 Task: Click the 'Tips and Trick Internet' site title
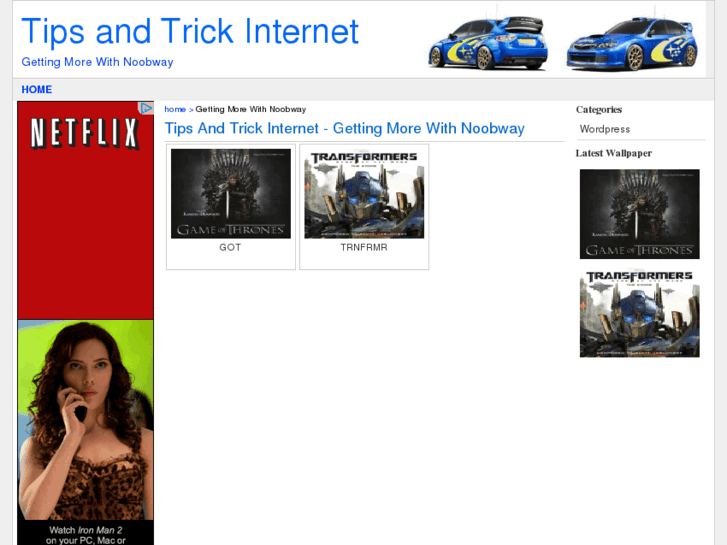click(190, 32)
